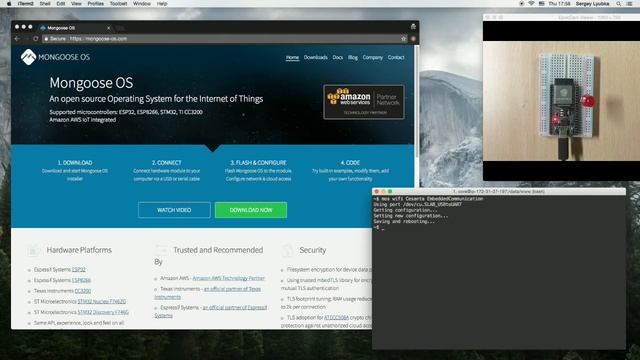The height and width of the screenshot is (360, 640).
Task: Click the browser page vertical scrollbar
Action: point(416,102)
